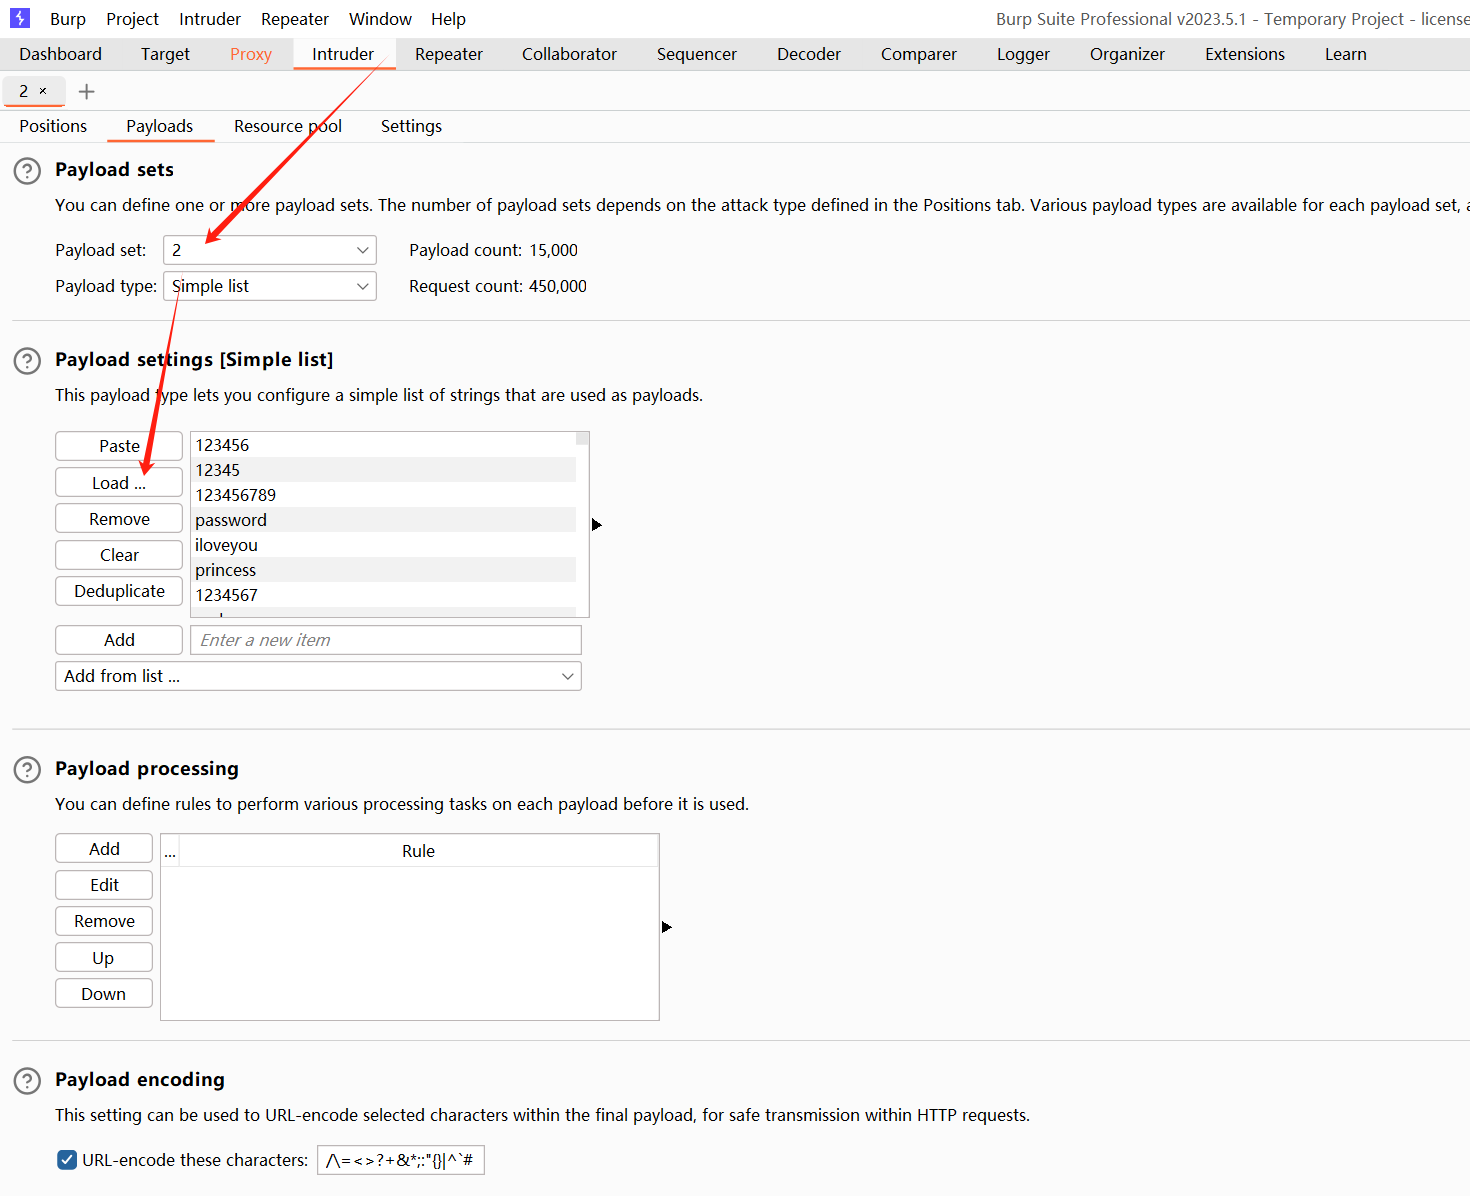Go to the Resource pool sub-tab
This screenshot has width=1470, height=1196.
(288, 126)
